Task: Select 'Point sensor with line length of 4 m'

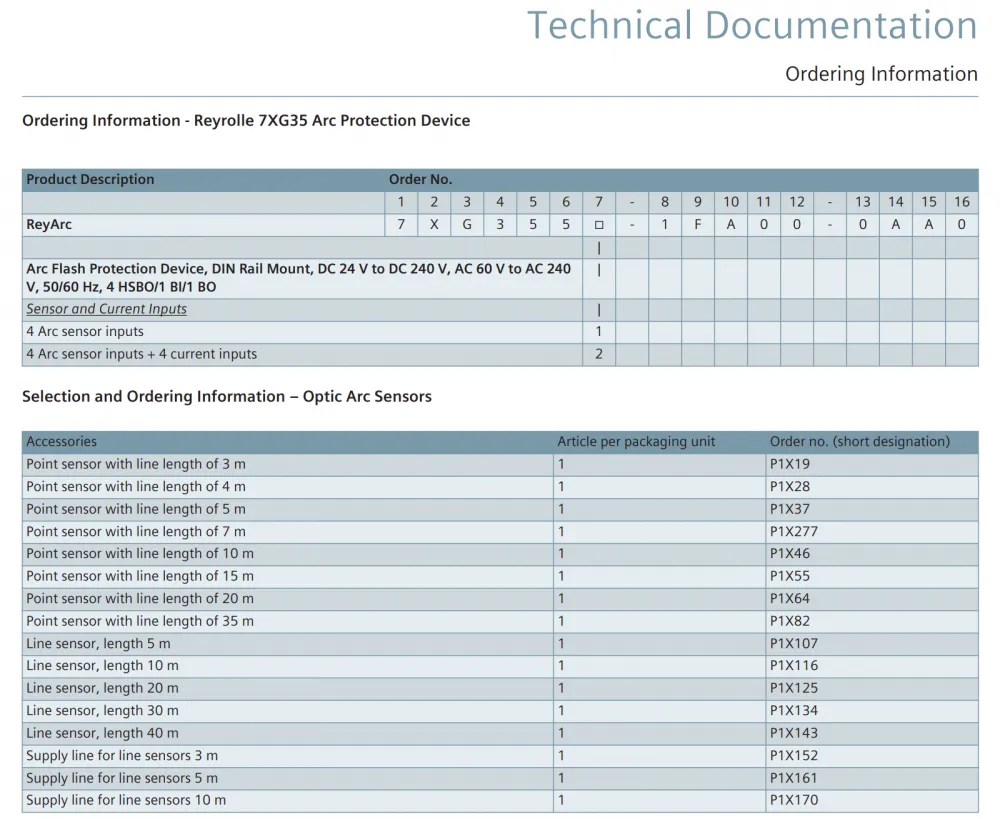Action: pyautogui.click(x=136, y=487)
